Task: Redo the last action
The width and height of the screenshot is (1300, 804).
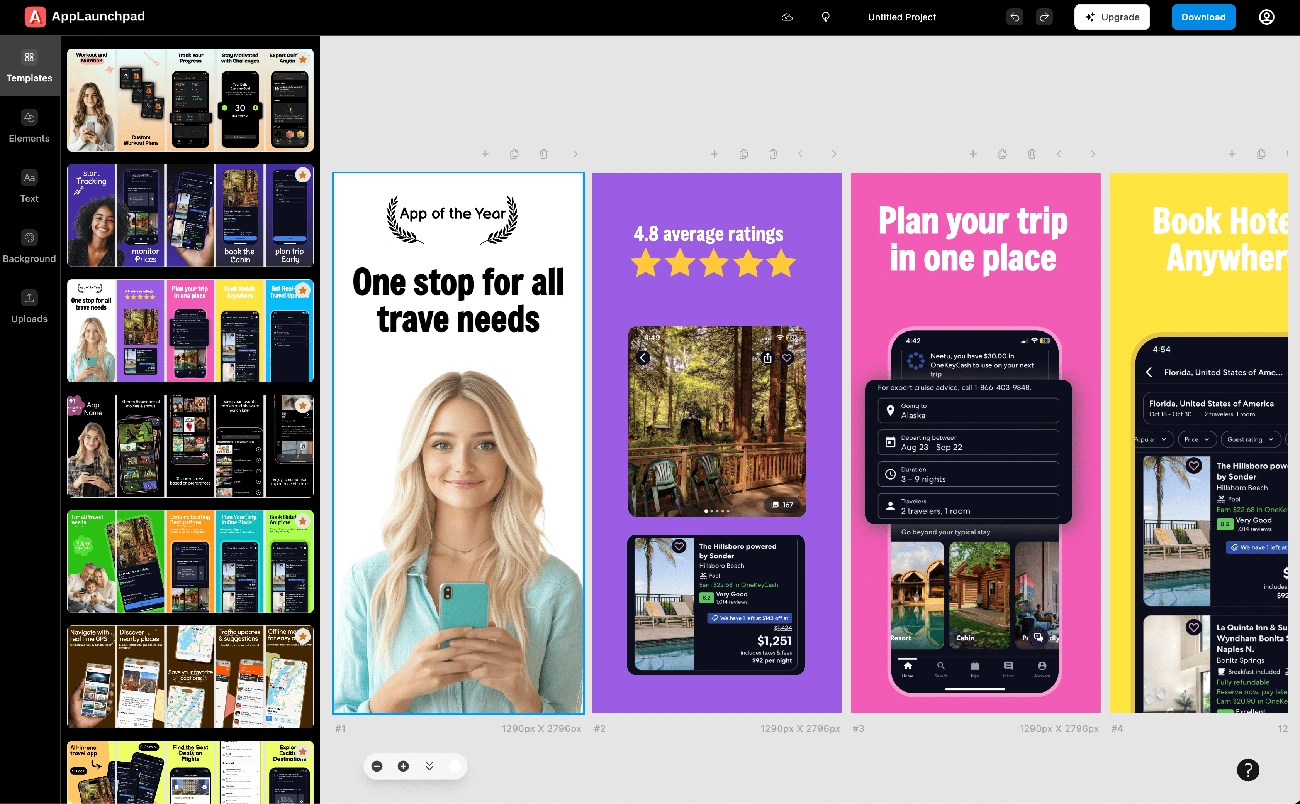Action: [1044, 17]
